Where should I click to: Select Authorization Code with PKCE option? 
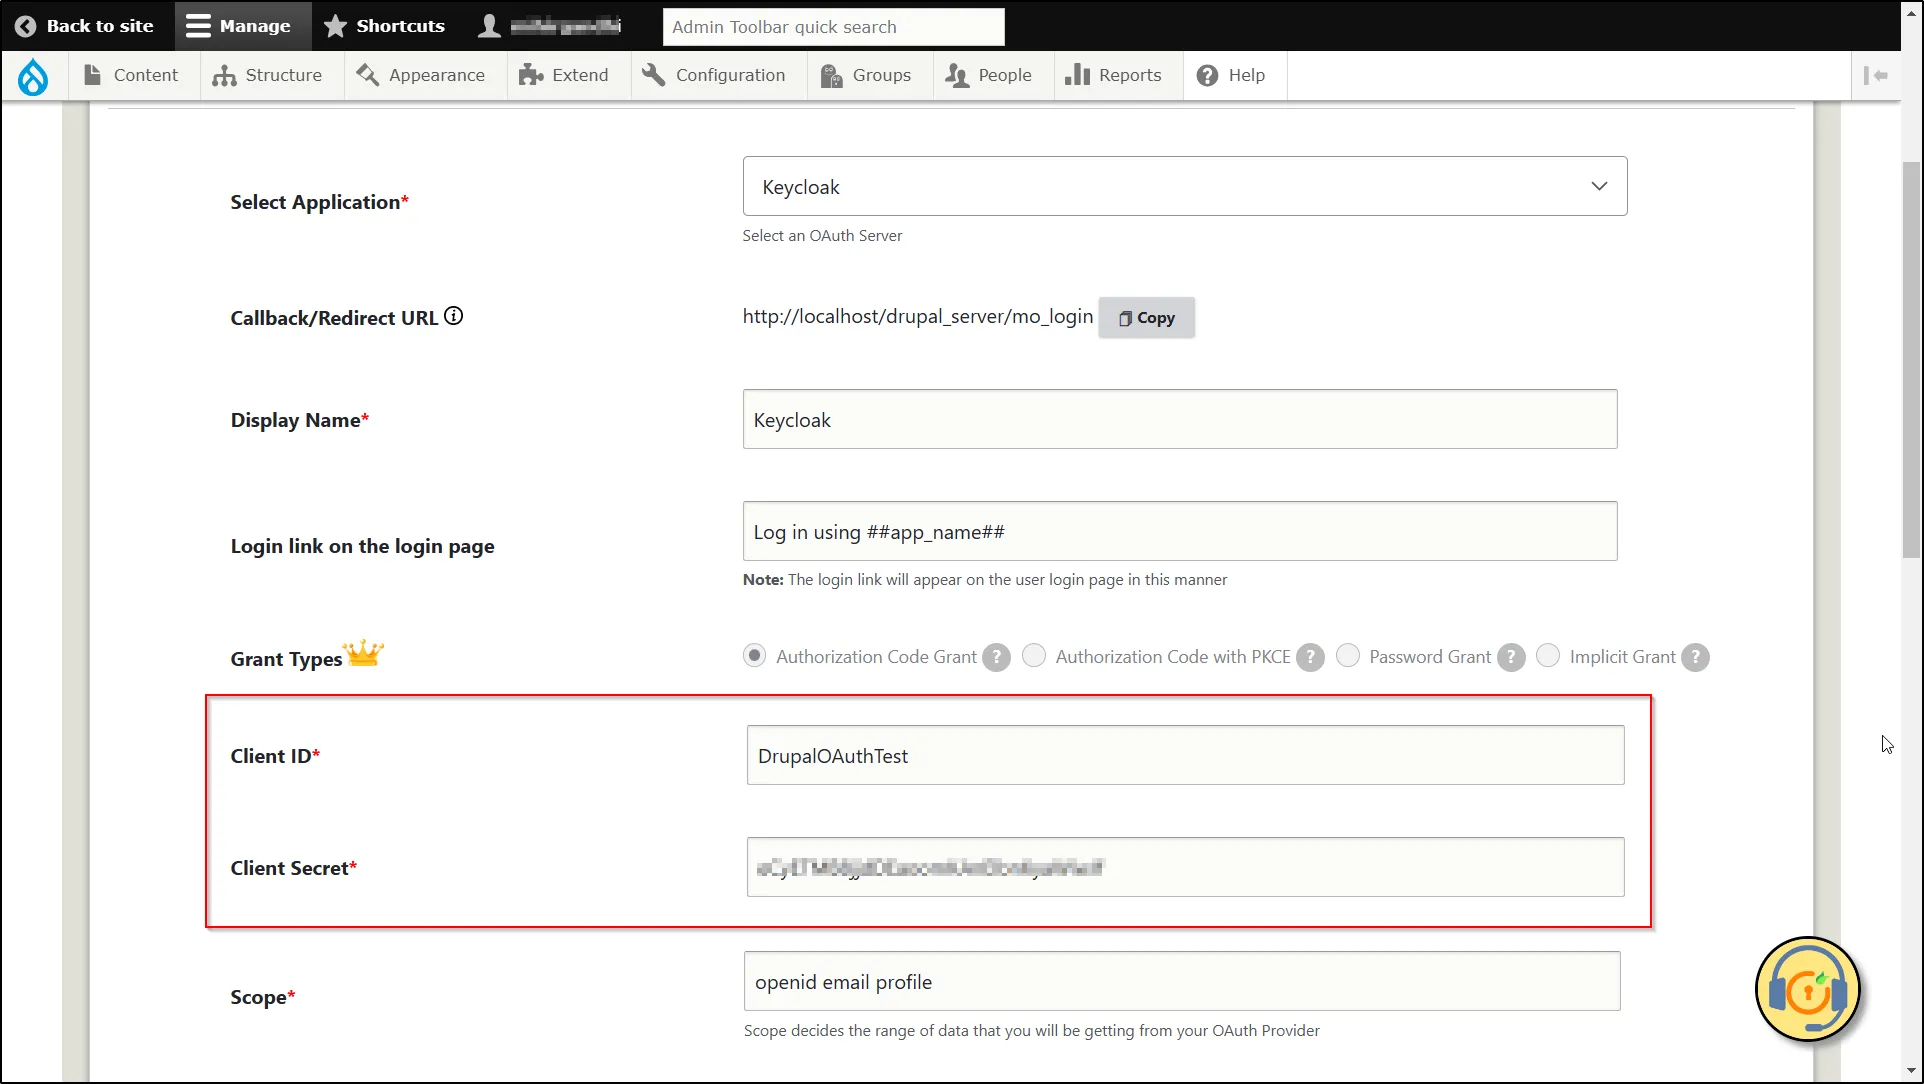click(1035, 656)
